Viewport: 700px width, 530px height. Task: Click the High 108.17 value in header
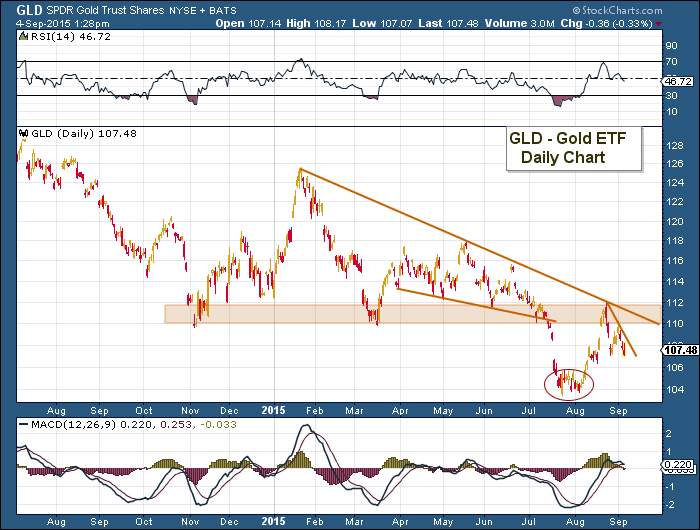317,24
